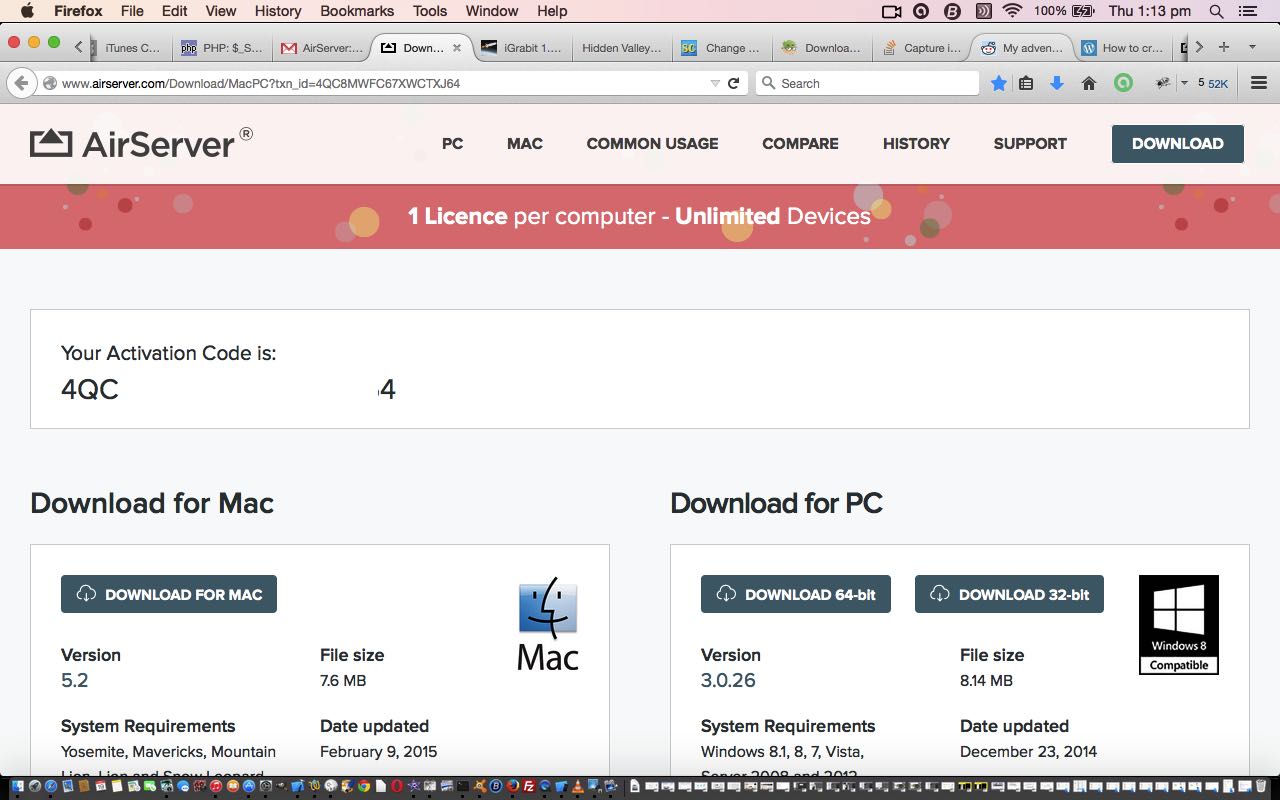Screen dimensions: 1280x800
Task: Click DOWNLOAD 32-bit button
Action: click(1009, 594)
